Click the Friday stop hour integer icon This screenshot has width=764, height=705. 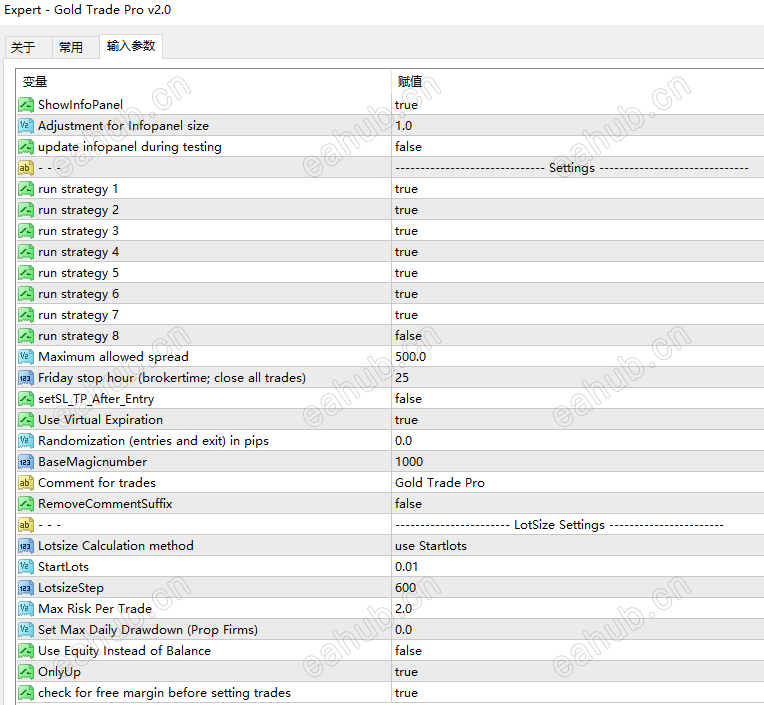tap(26, 378)
